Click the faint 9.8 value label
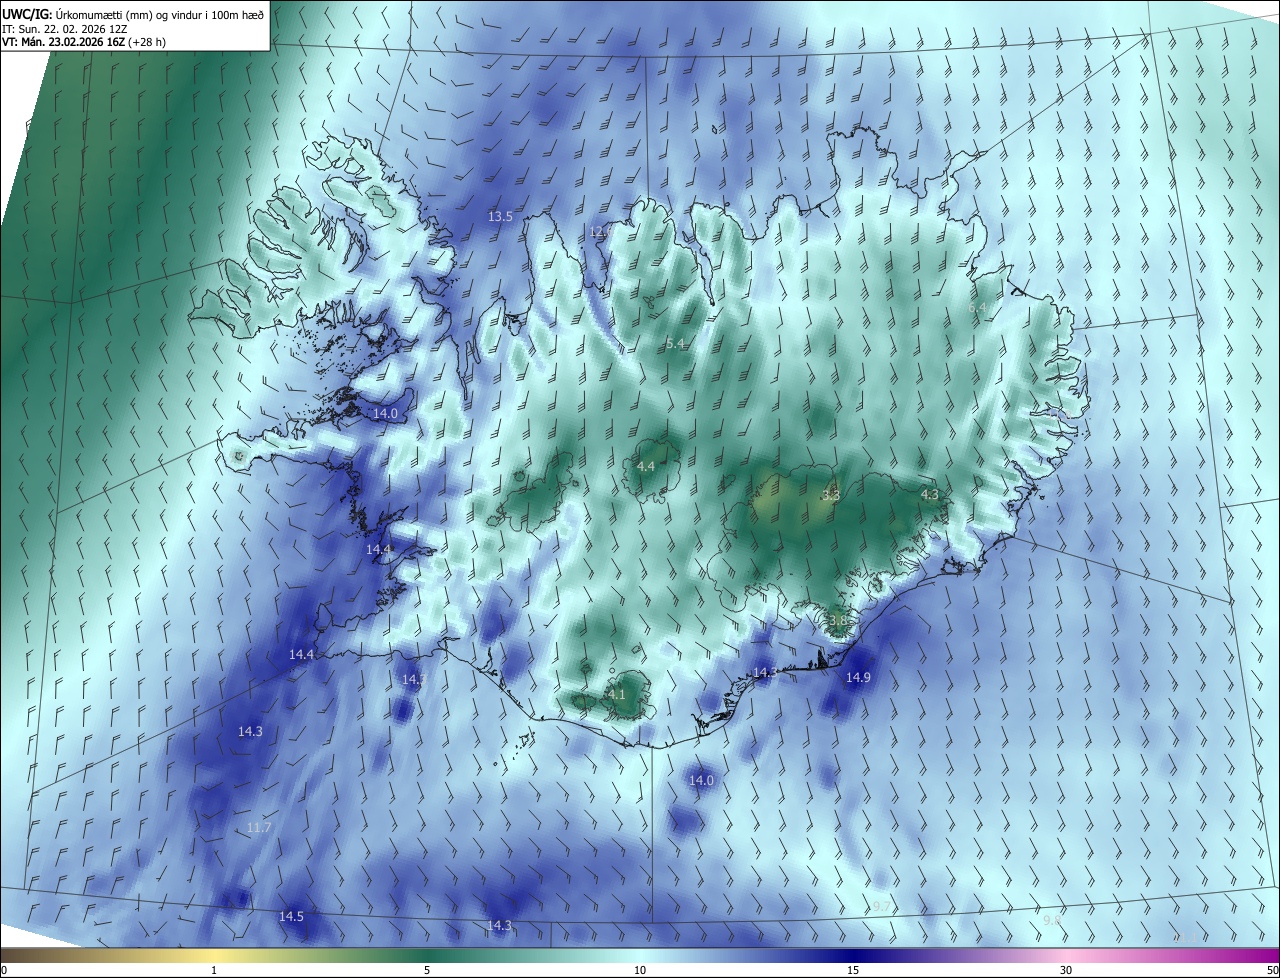 click(x=1052, y=920)
